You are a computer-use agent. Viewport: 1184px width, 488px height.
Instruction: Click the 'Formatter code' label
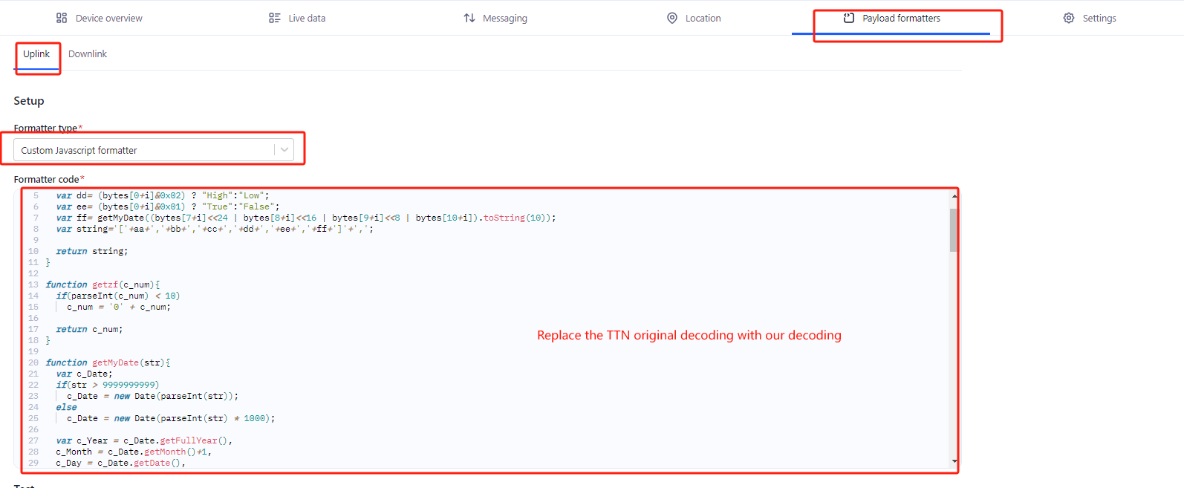pyautogui.click(x=49, y=180)
